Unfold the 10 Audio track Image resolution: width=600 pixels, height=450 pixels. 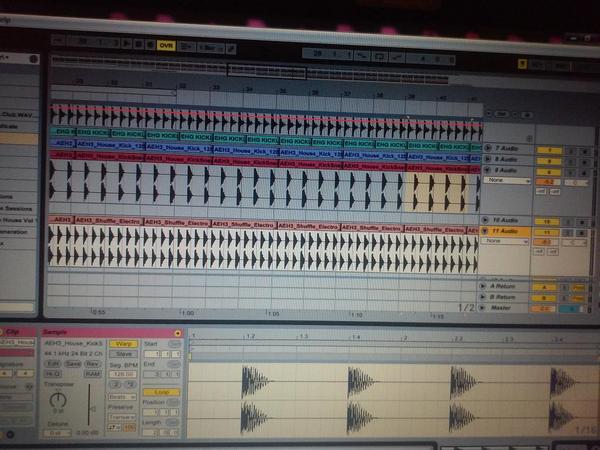[x=485, y=220]
